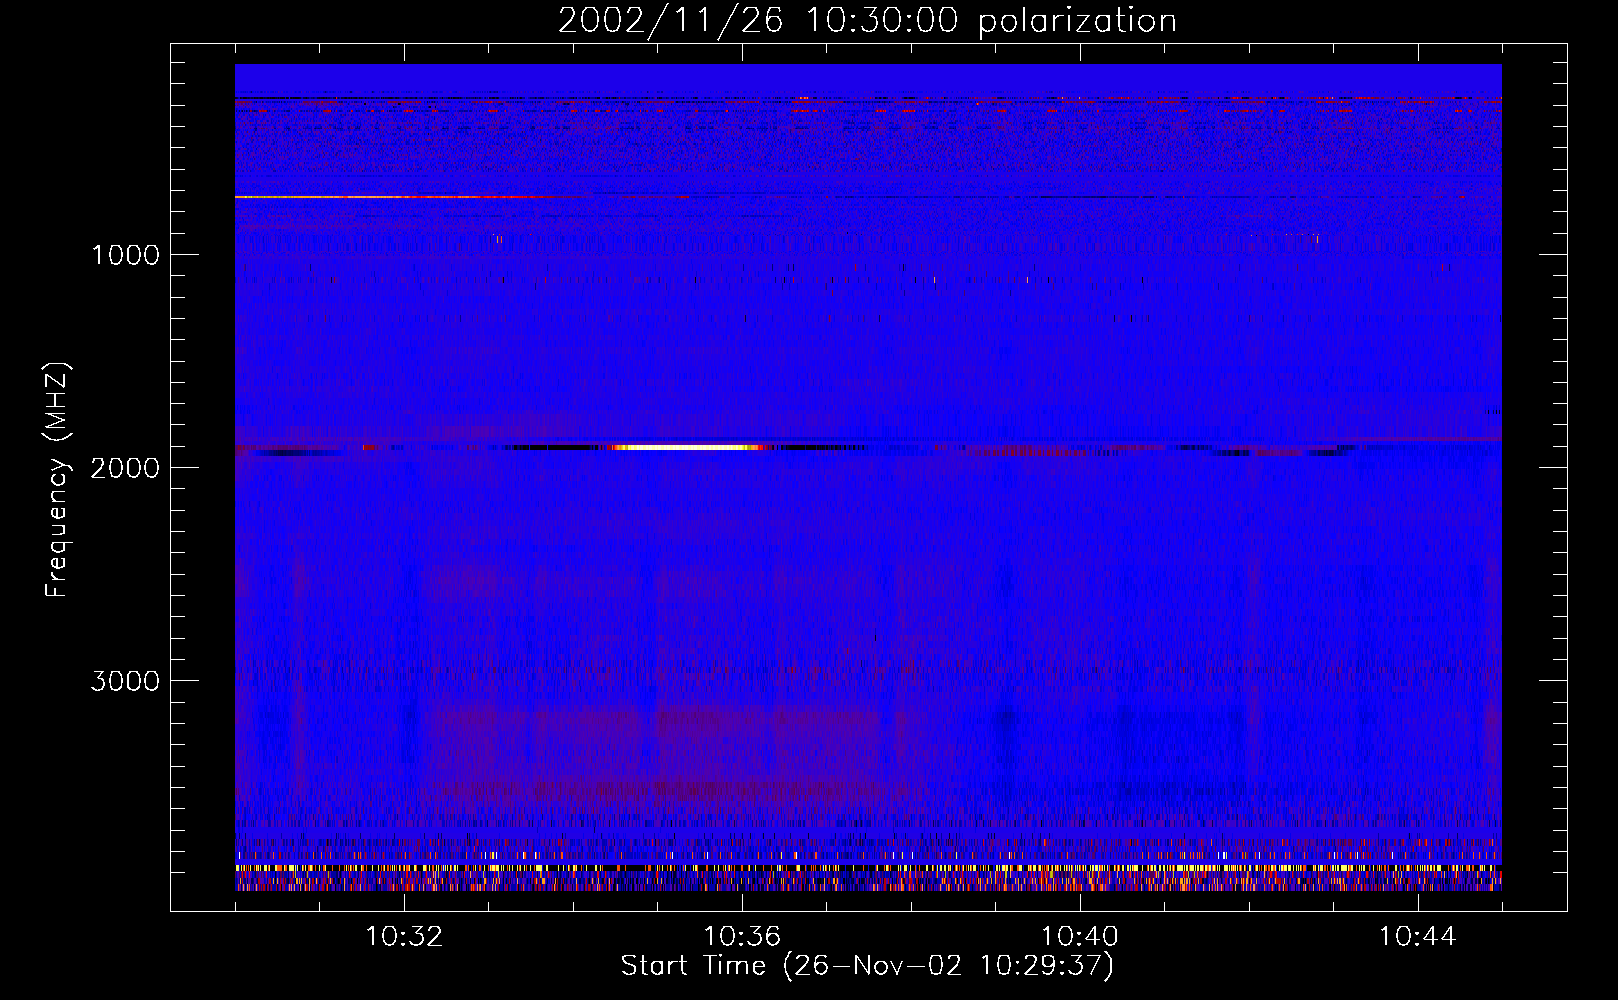
Task: Select the 'Frequency (MHZ)' axis label
Action: click(x=56, y=480)
